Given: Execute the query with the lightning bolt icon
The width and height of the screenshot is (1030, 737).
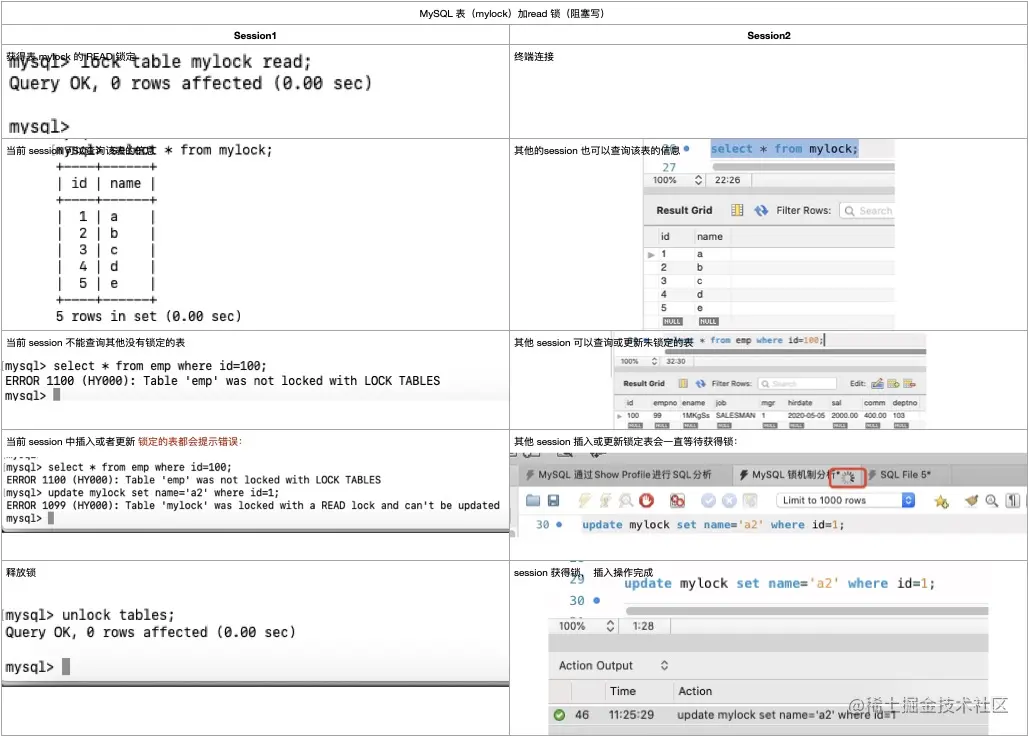Looking at the screenshot, I should (584, 501).
